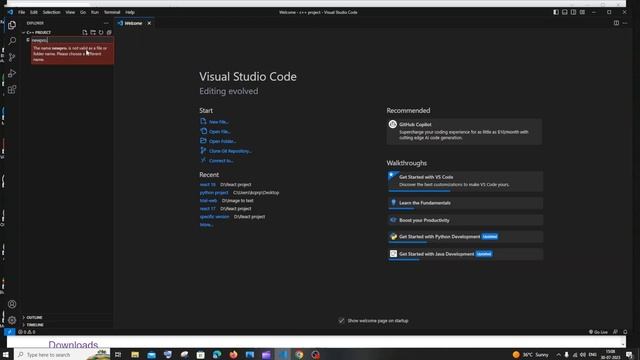Viewport: 640px width, 360px height.
Task: Toggle Show welcome page on startup checkbox
Action: (x=341, y=321)
